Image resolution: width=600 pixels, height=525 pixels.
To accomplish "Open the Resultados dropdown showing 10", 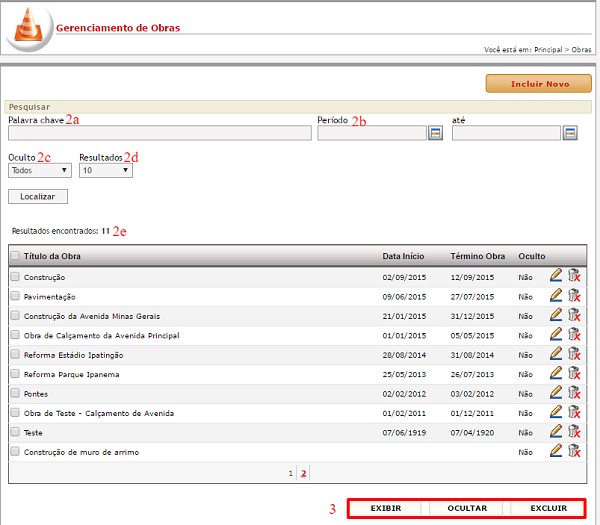I will 106,170.
